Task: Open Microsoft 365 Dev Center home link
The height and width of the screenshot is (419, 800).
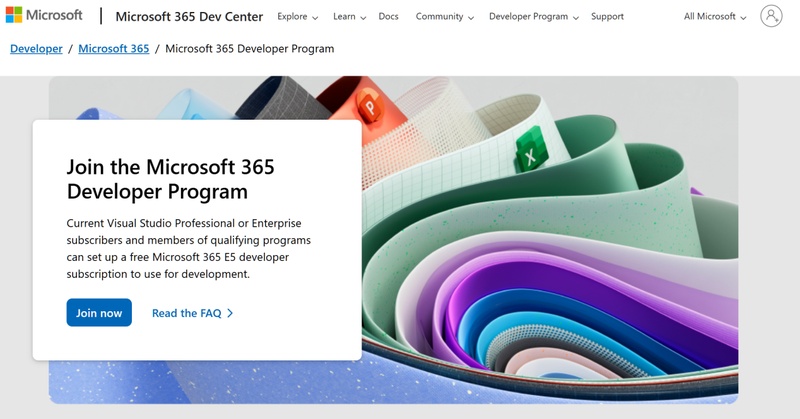Action: 189,16
